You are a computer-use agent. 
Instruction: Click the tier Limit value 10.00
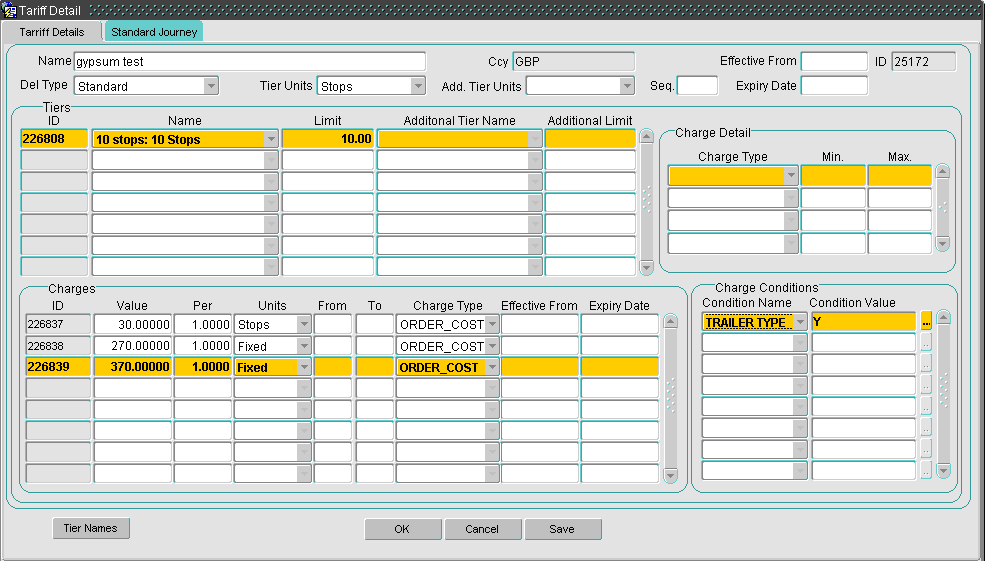328,139
